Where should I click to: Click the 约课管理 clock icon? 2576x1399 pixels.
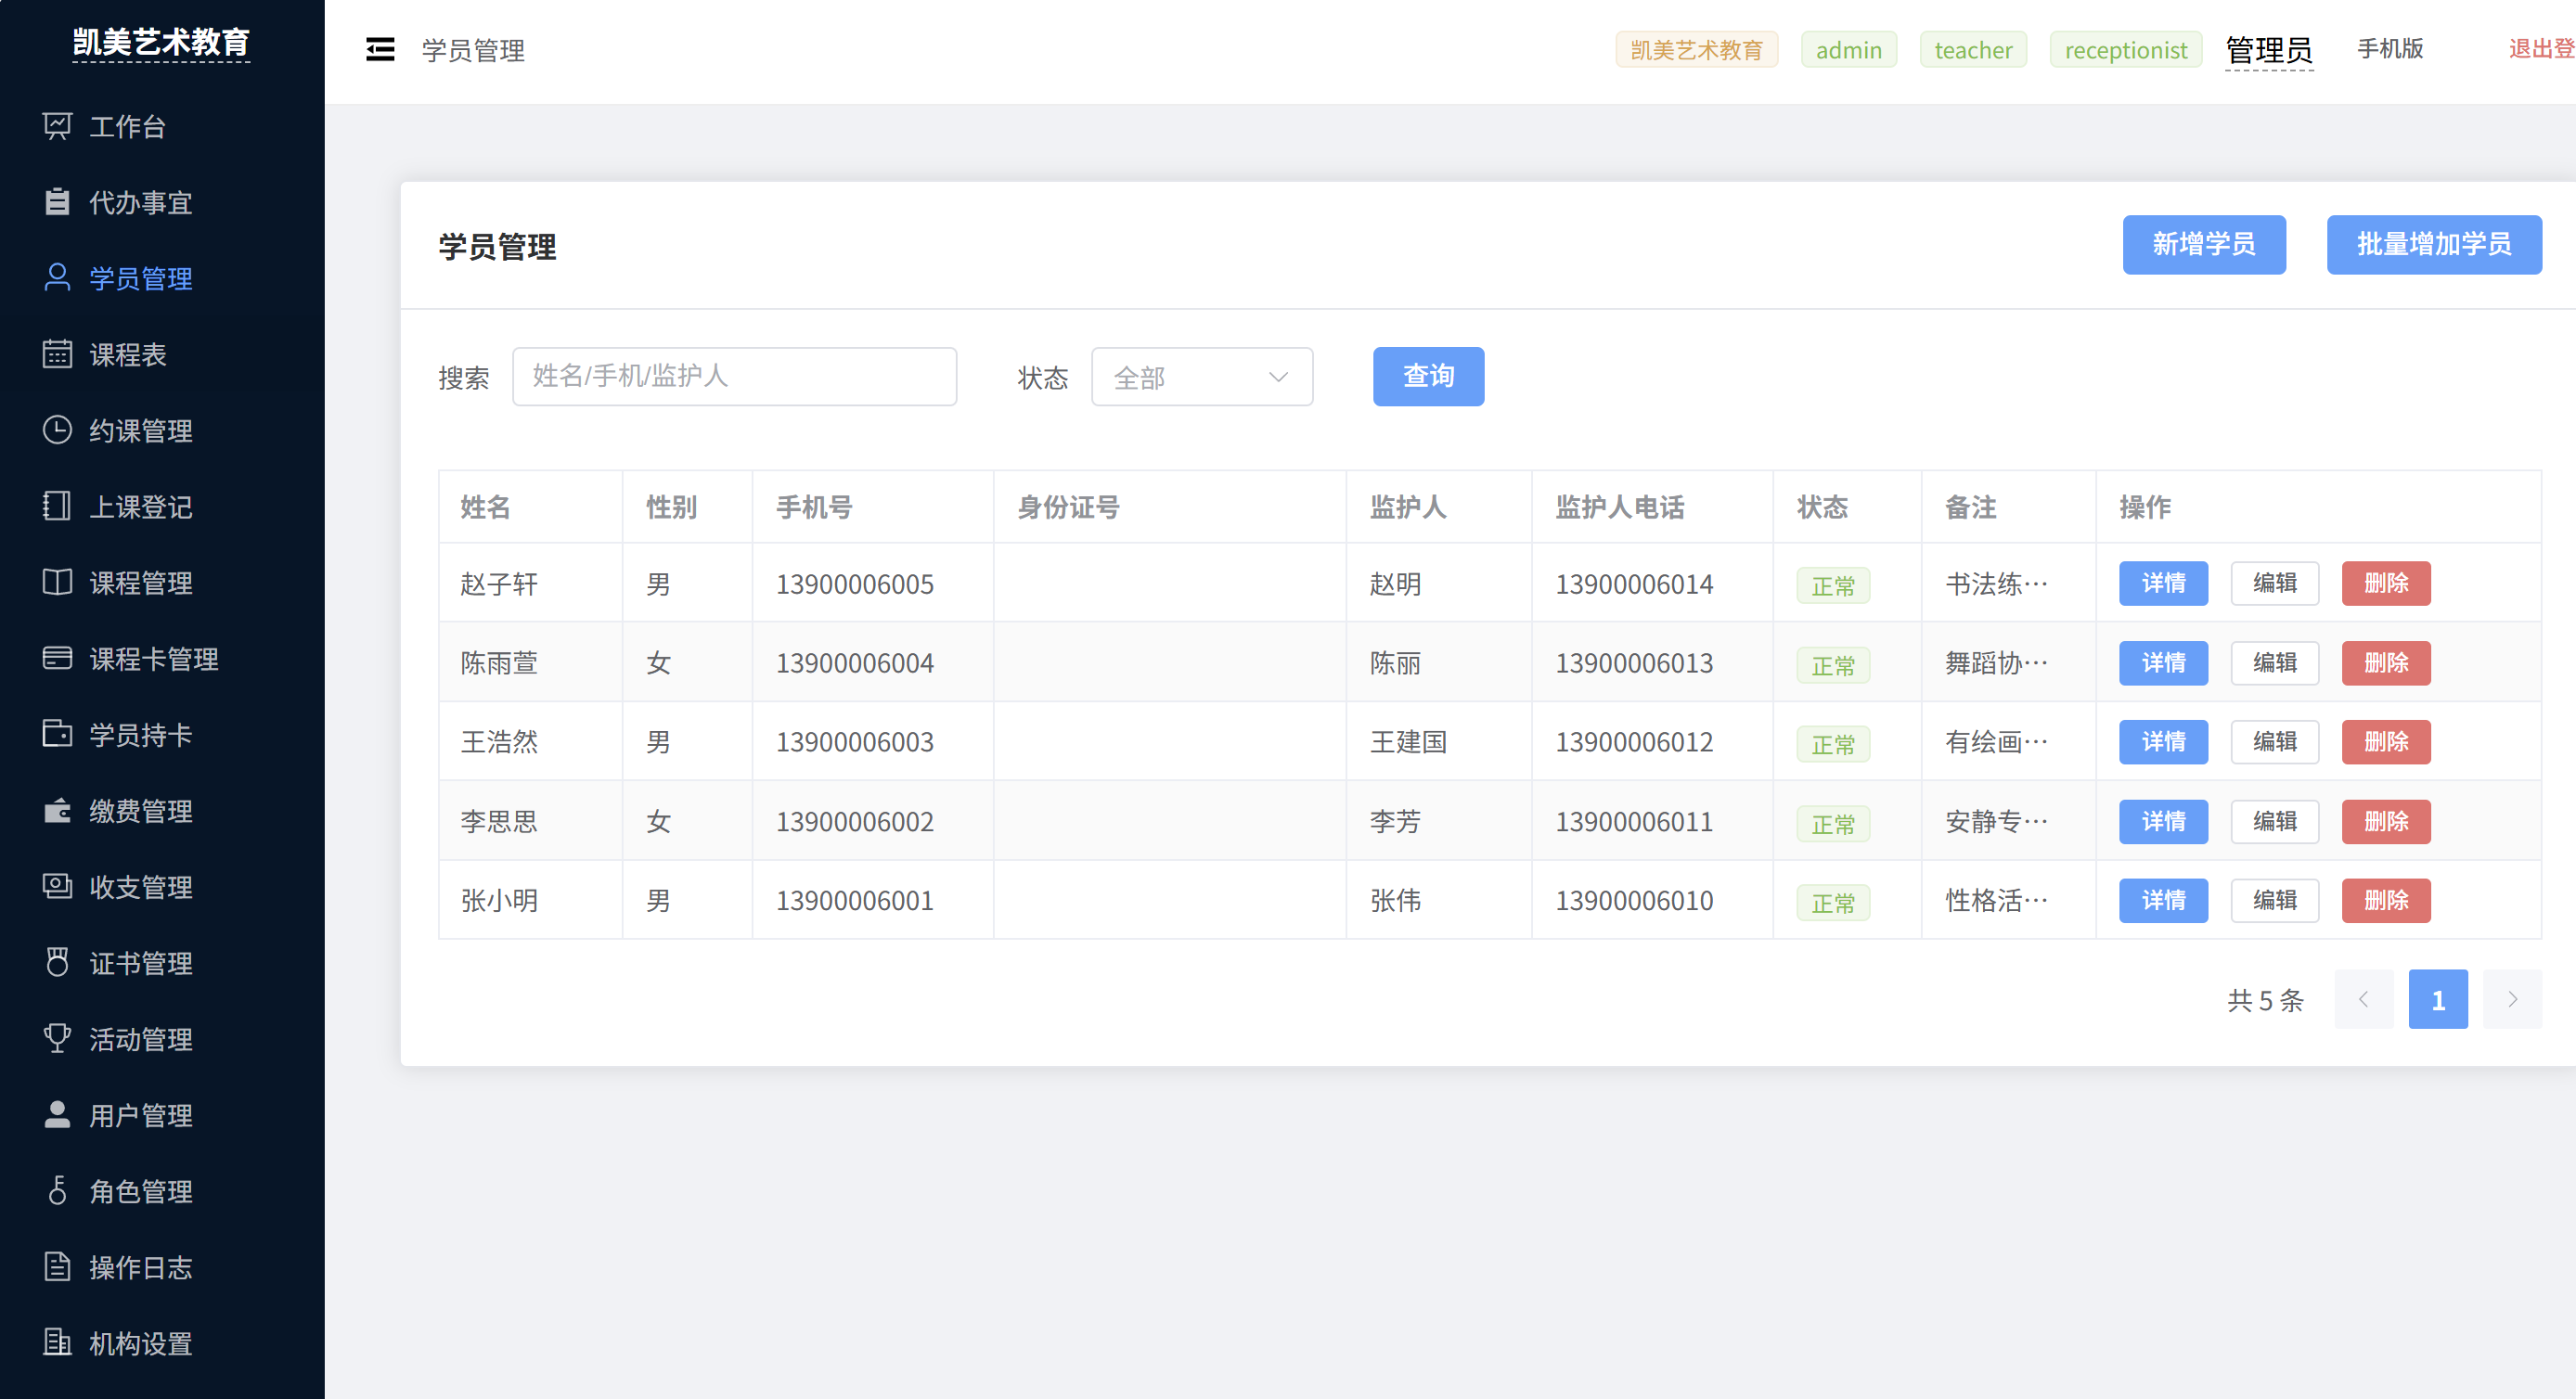57,430
